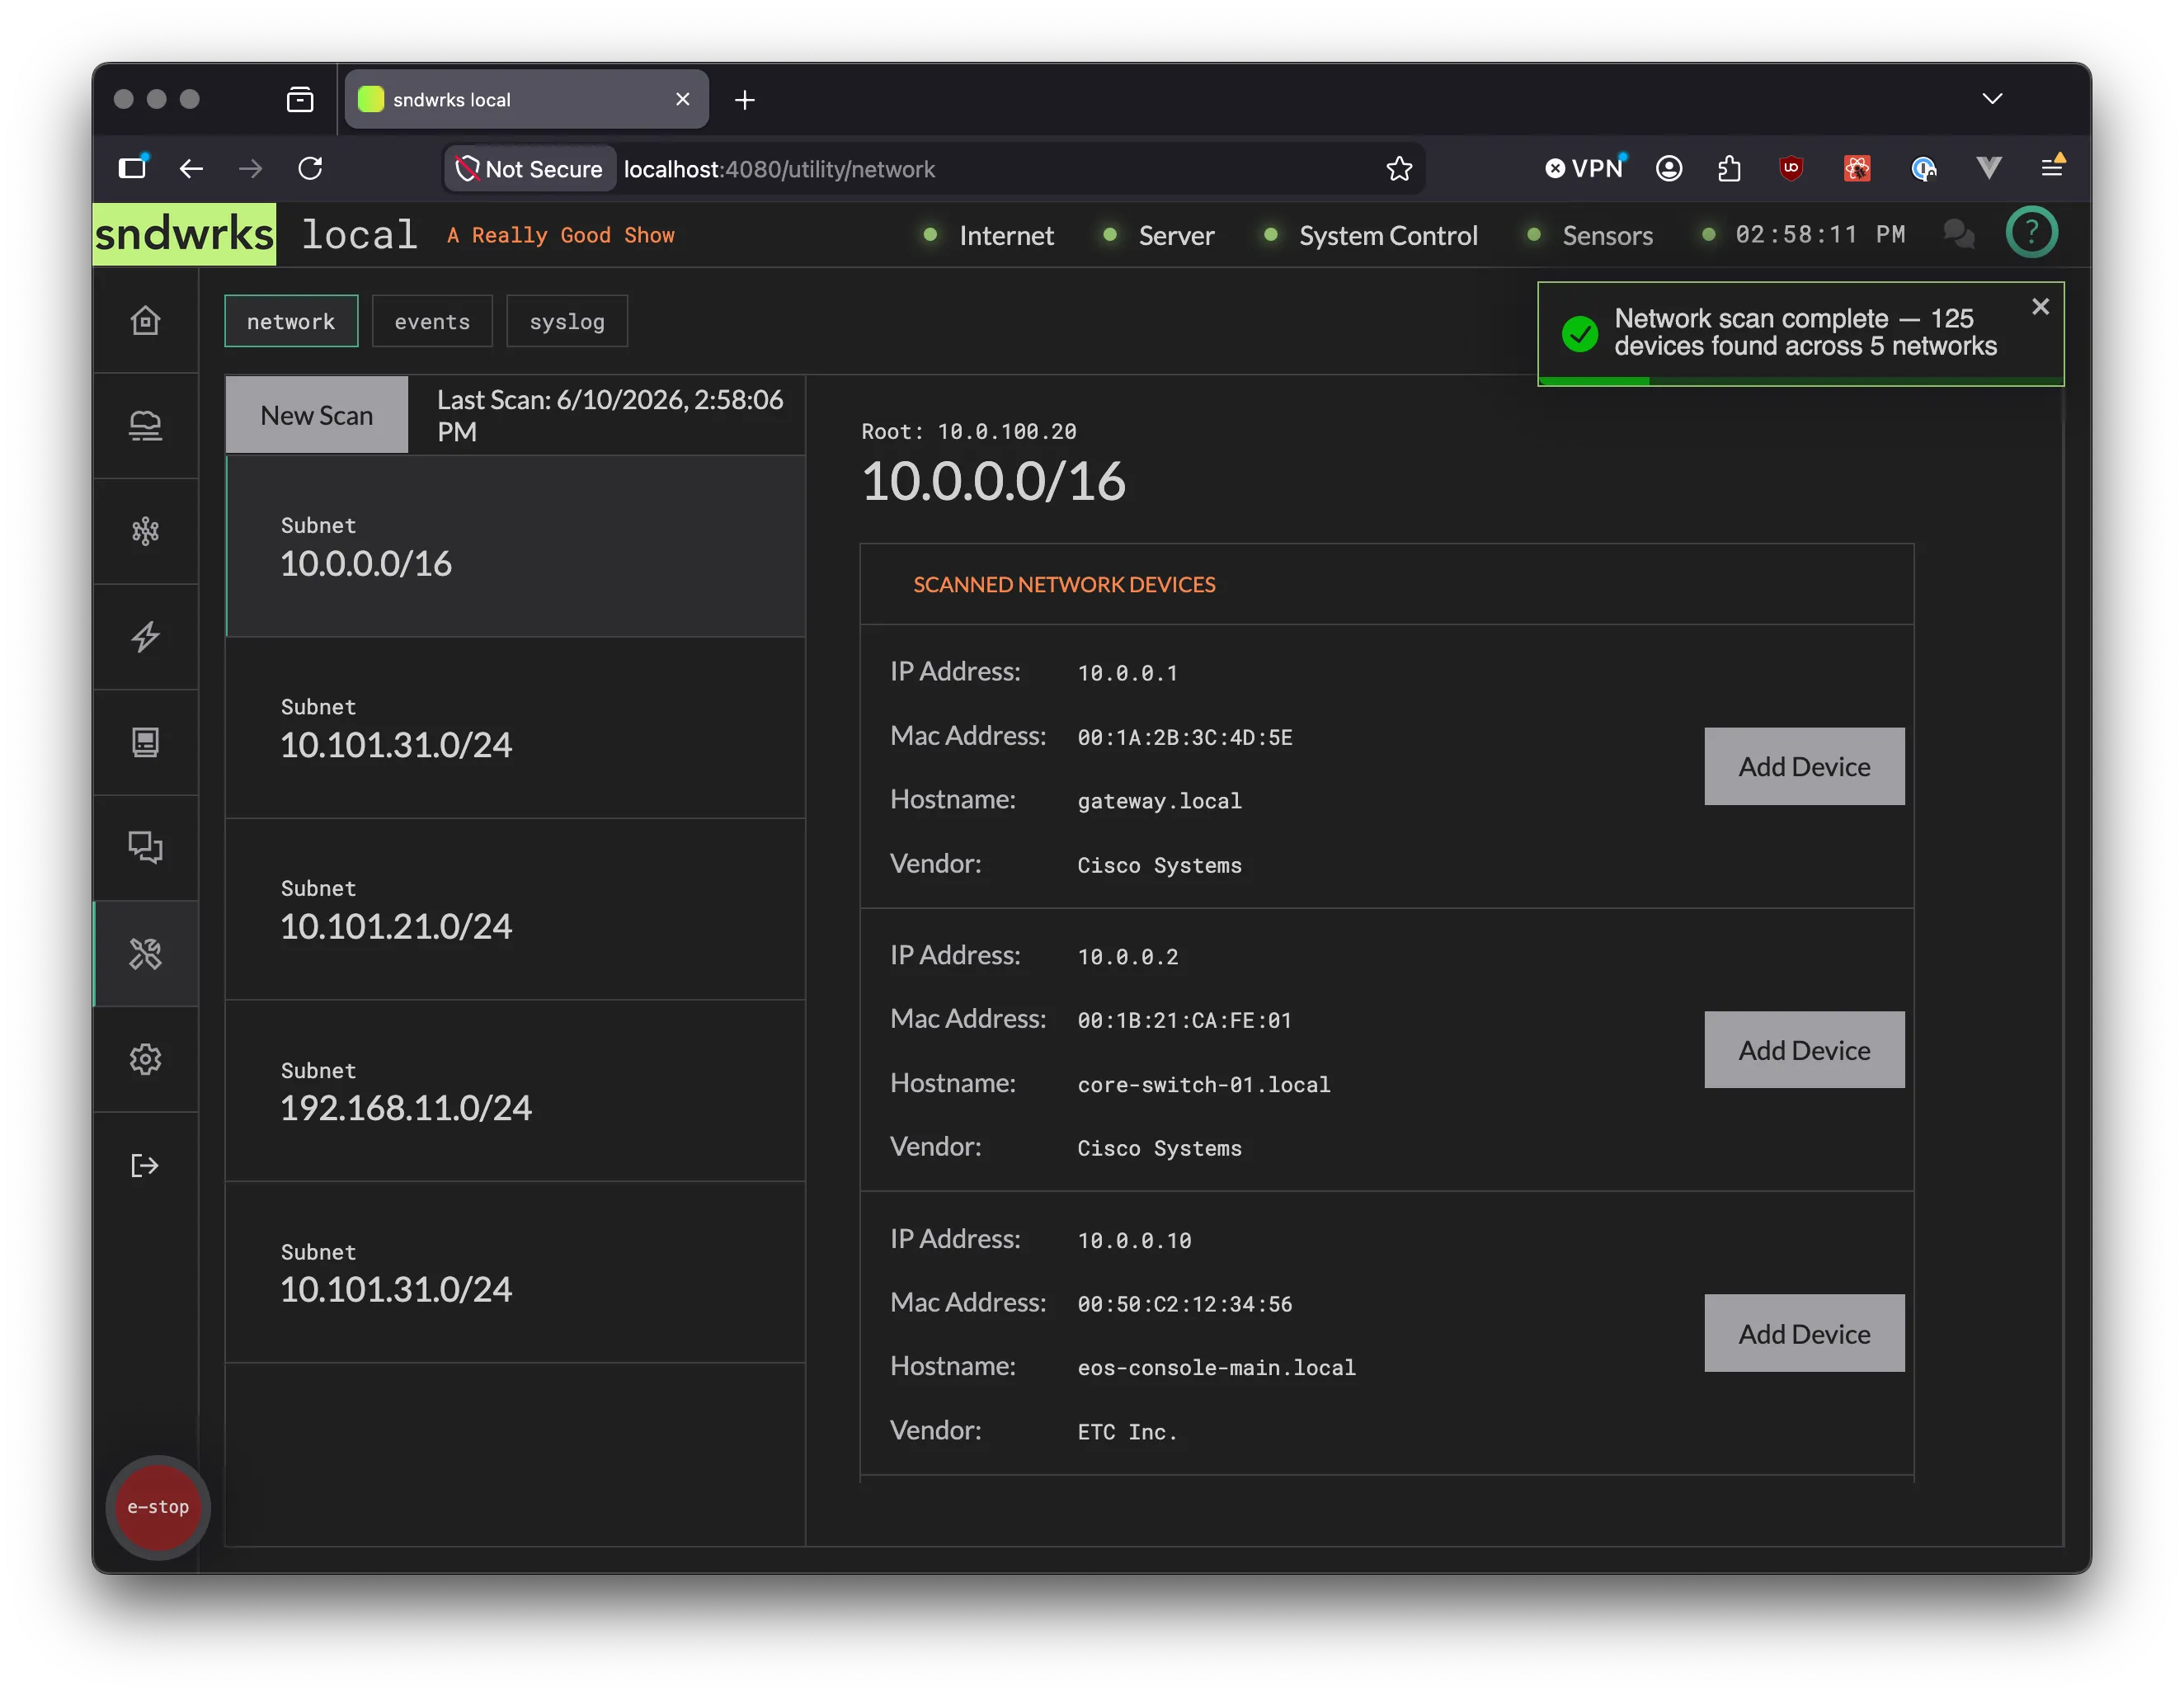Screen dimensions: 2184x1696
Task: Click the help question mark icon
Action: click(x=2031, y=233)
